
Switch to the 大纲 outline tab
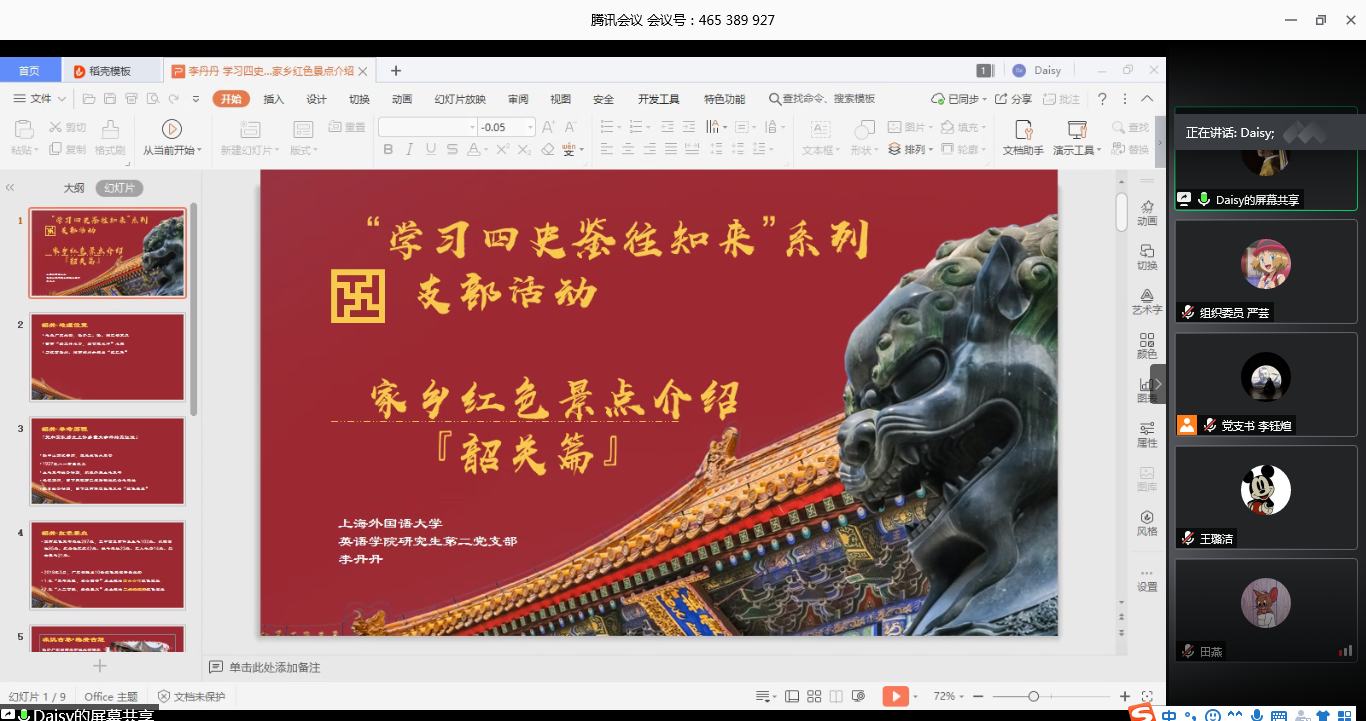pos(74,188)
